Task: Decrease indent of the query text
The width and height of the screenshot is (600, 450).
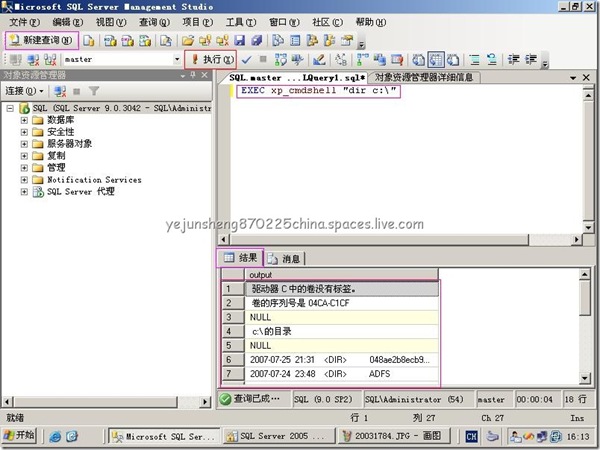Action: [x=513, y=60]
